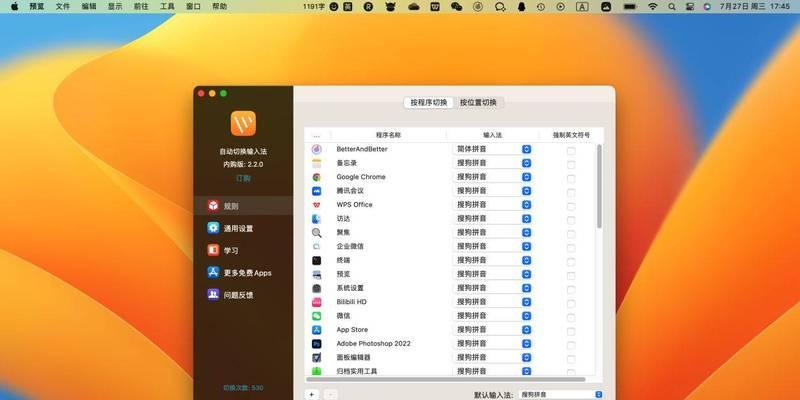Open Spotlight search in menu bar
This screenshot has height=400, width=800.
click(x=672, y=7)
